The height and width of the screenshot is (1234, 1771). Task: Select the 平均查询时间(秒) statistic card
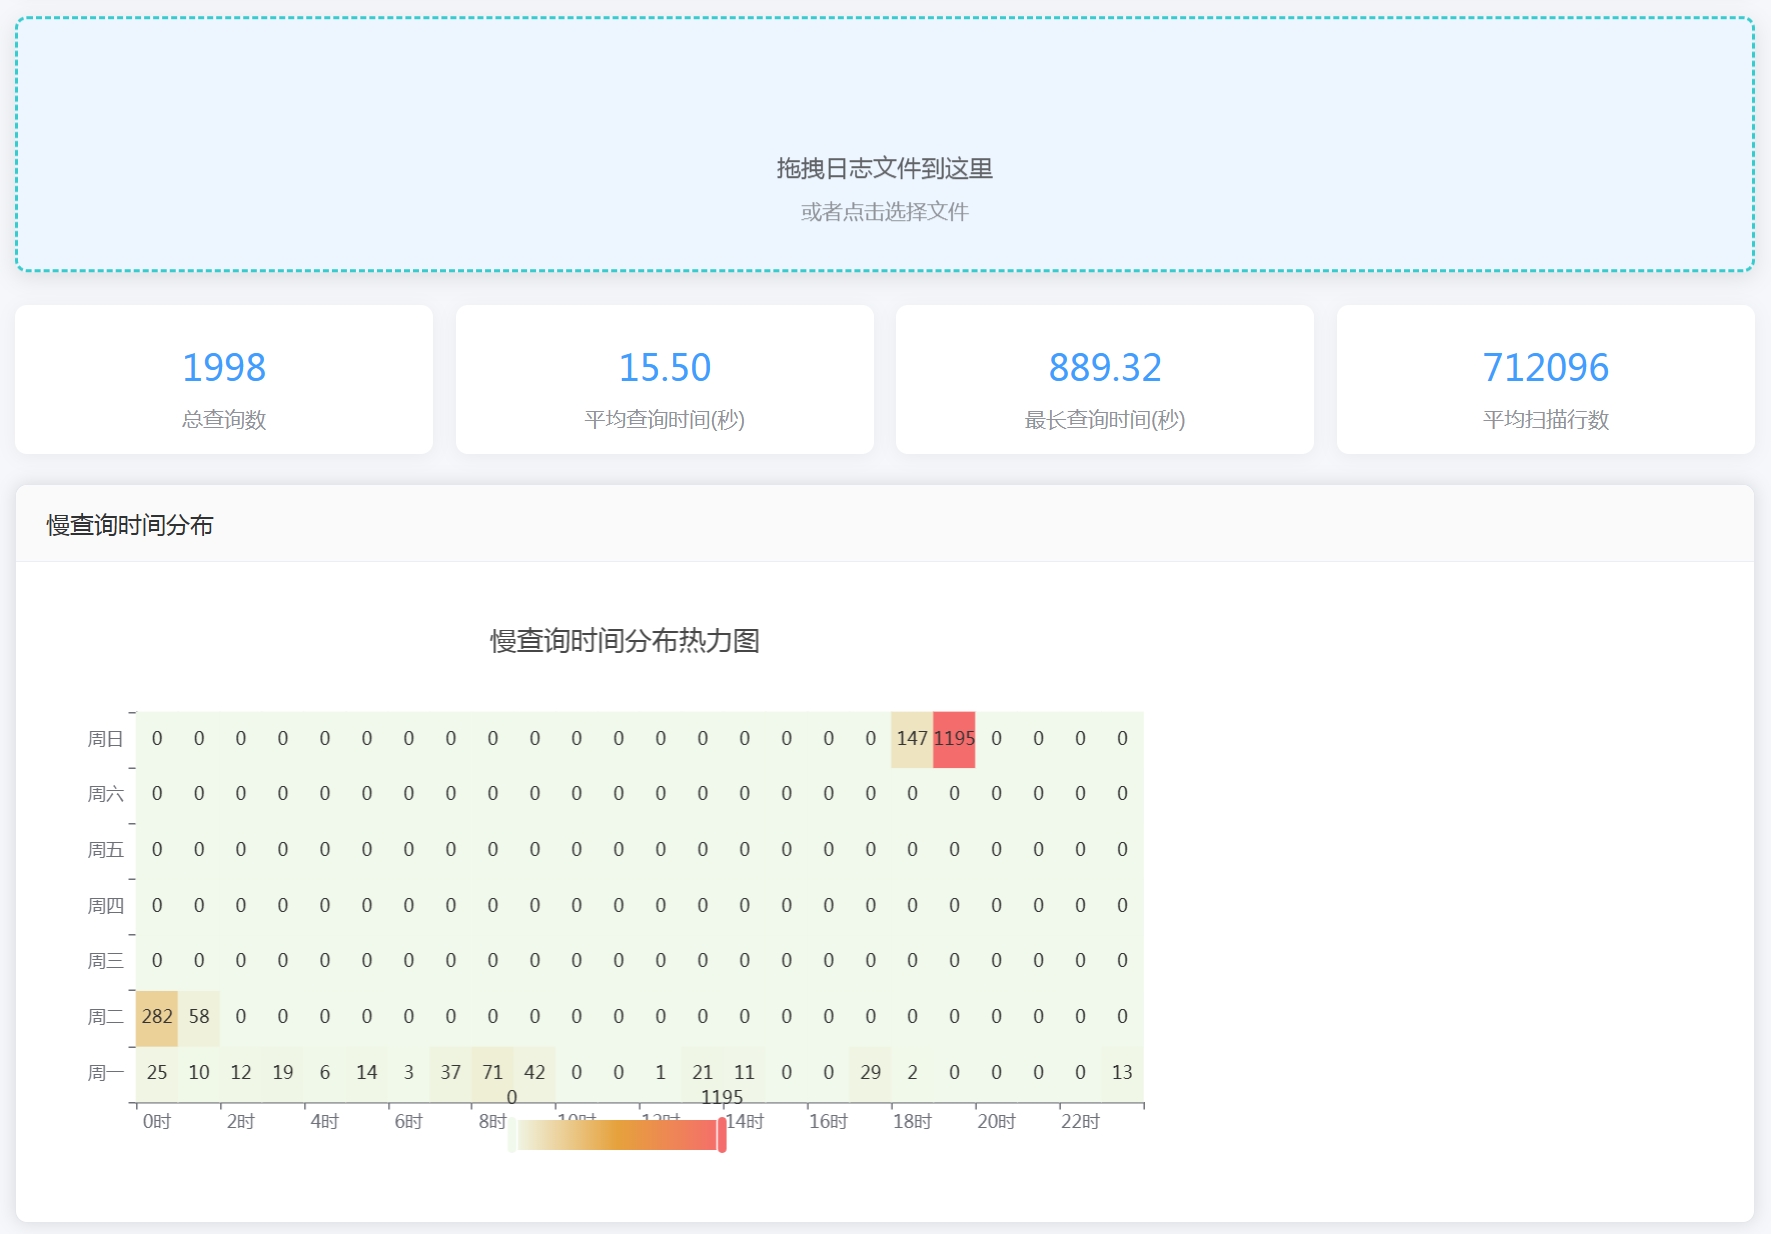tap(664, 380)
